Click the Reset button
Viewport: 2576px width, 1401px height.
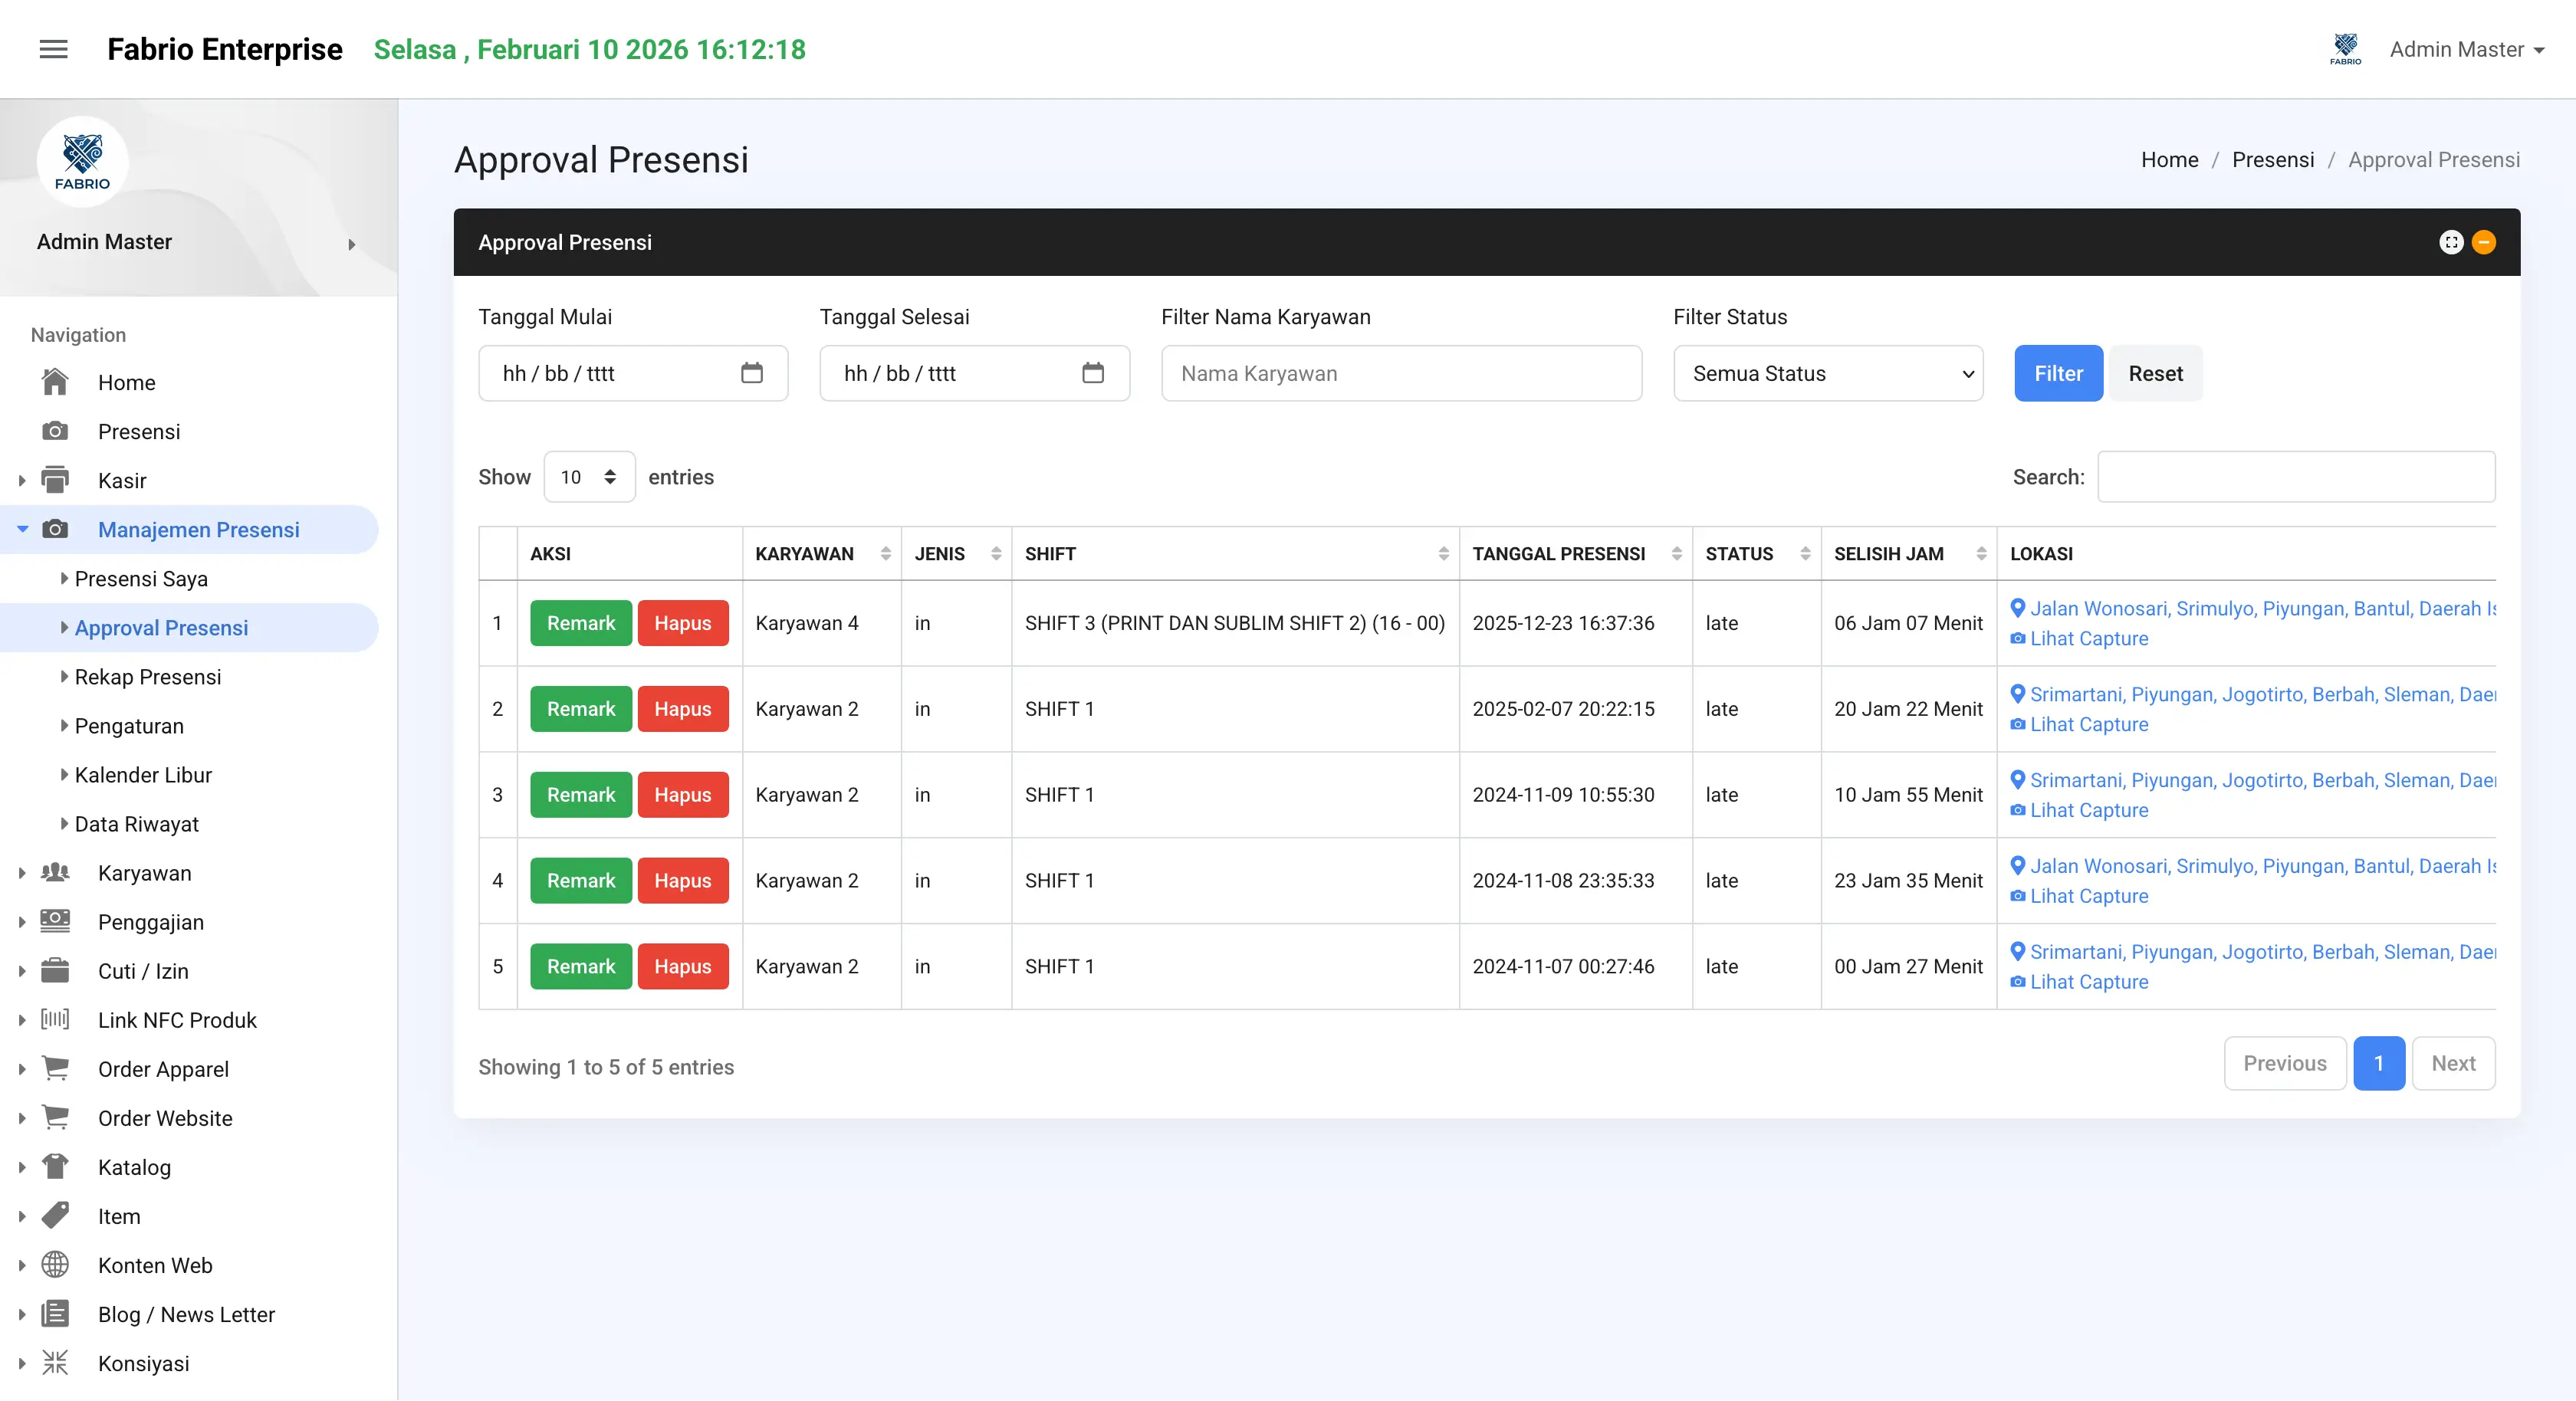(x=2155, y=373)
